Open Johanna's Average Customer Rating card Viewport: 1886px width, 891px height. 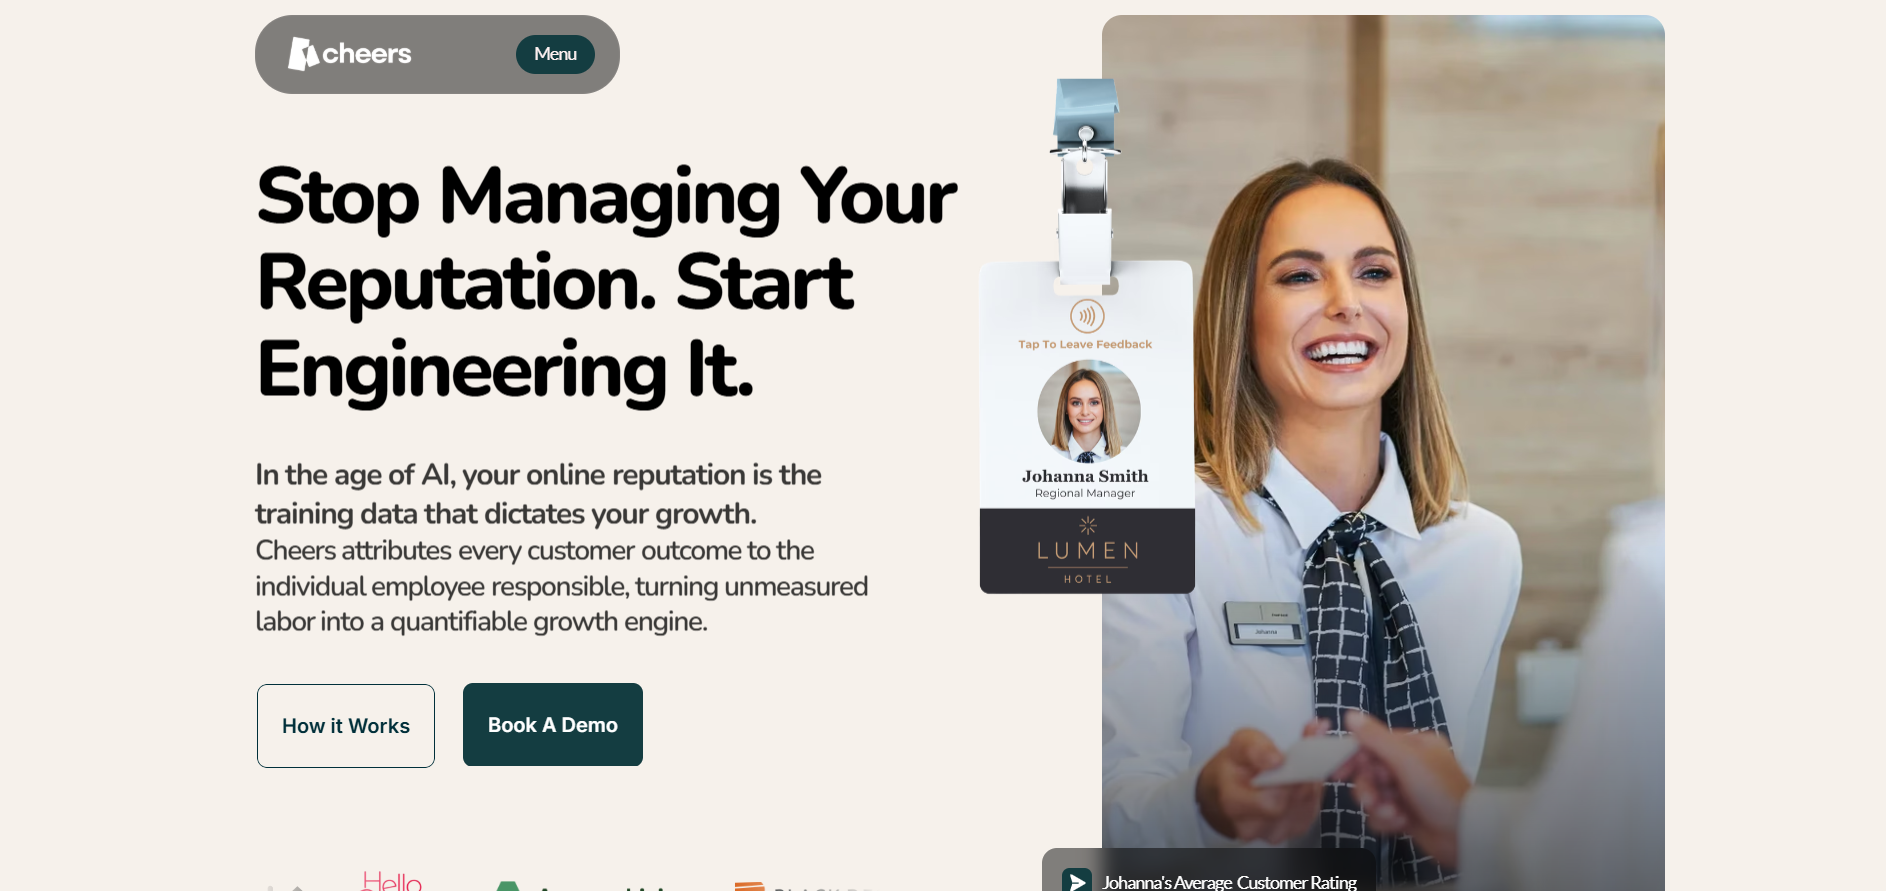[1209, 871]
